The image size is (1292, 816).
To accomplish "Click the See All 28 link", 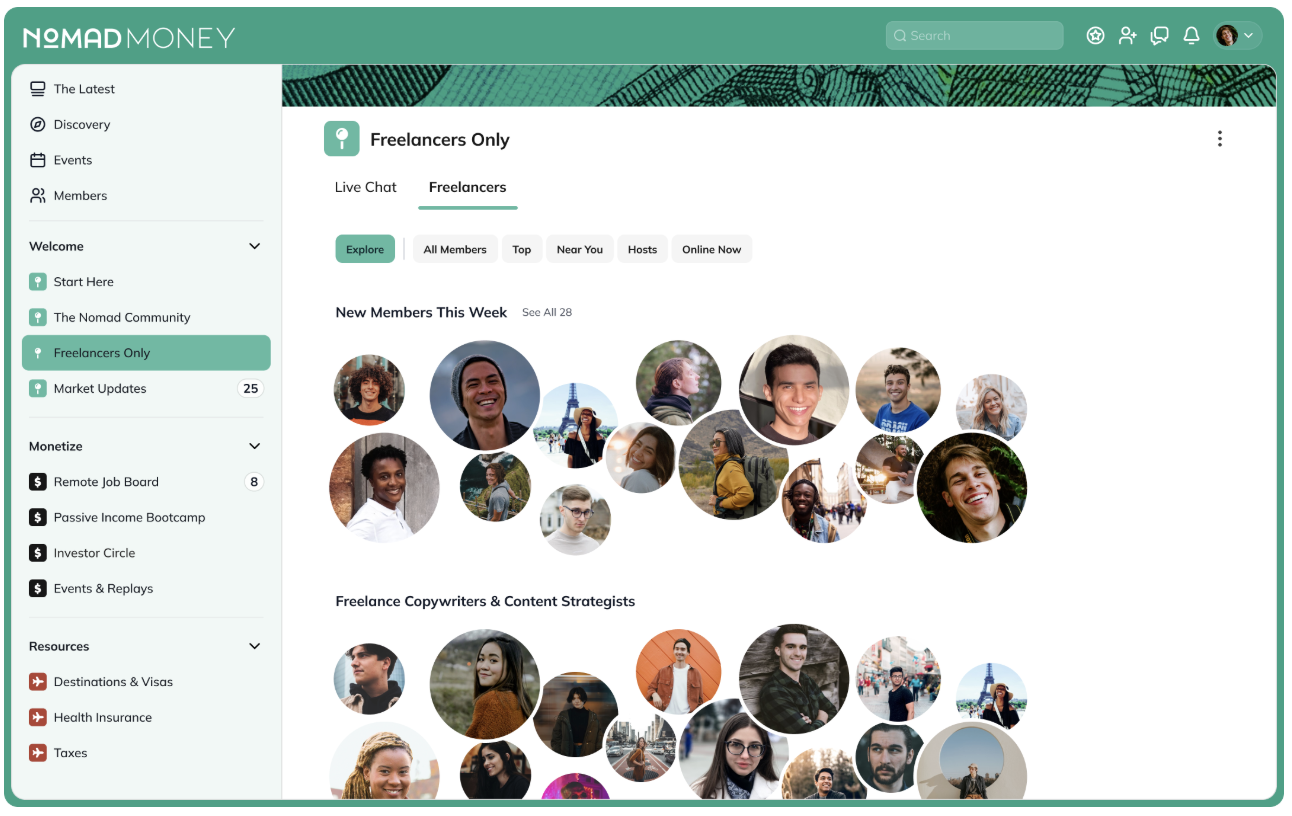I will pos(547,312).
